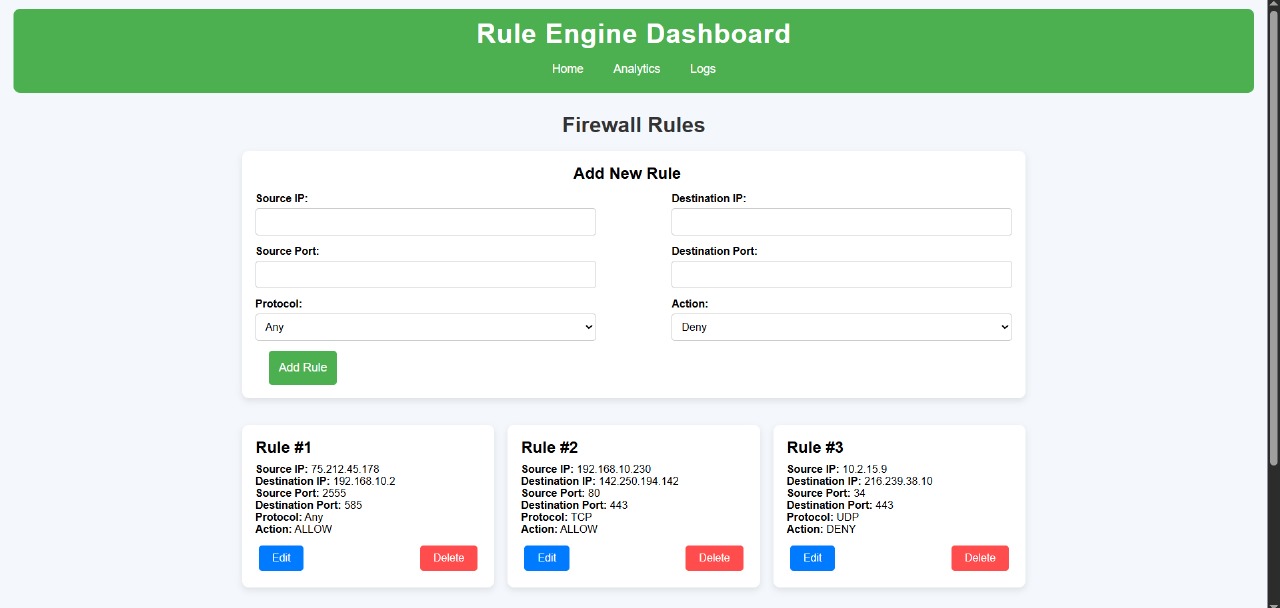Click the Add Rule button
Screen dimensions: 1280x608
tap(302, 367)
